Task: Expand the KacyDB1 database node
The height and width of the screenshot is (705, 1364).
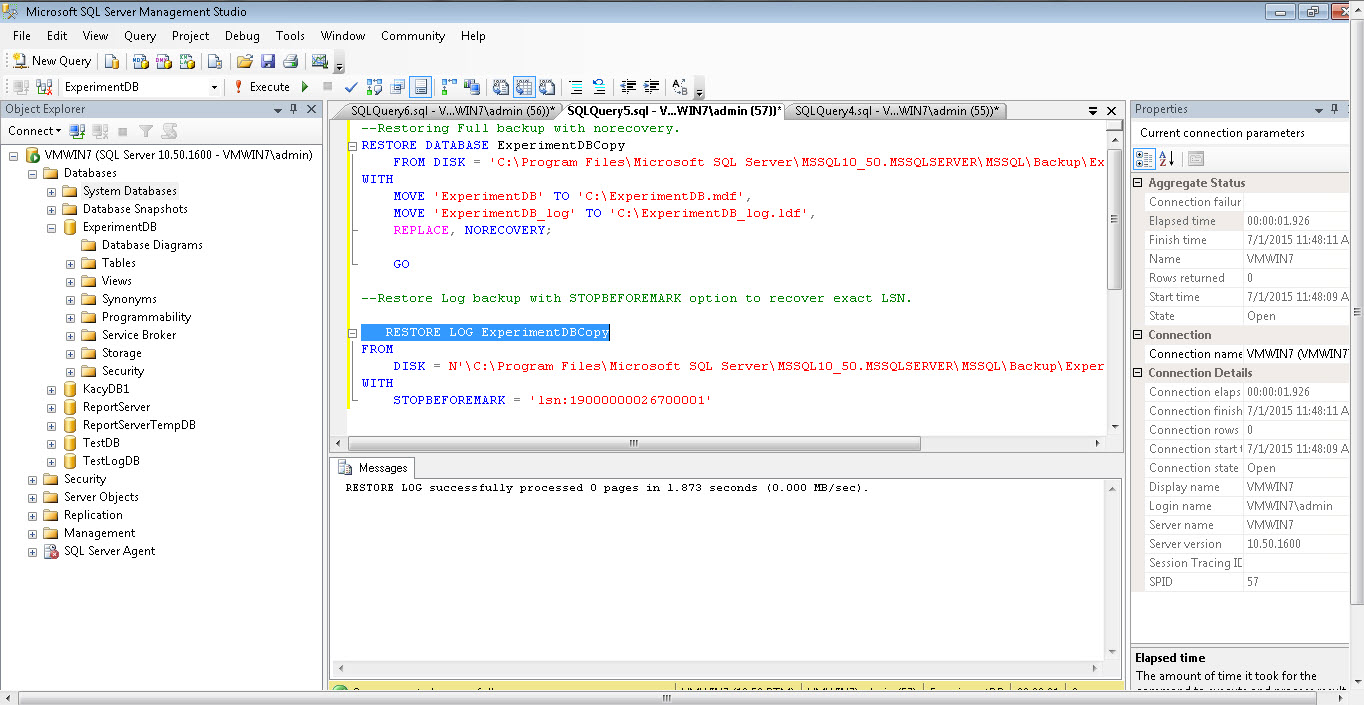Action: click(52, 389)
